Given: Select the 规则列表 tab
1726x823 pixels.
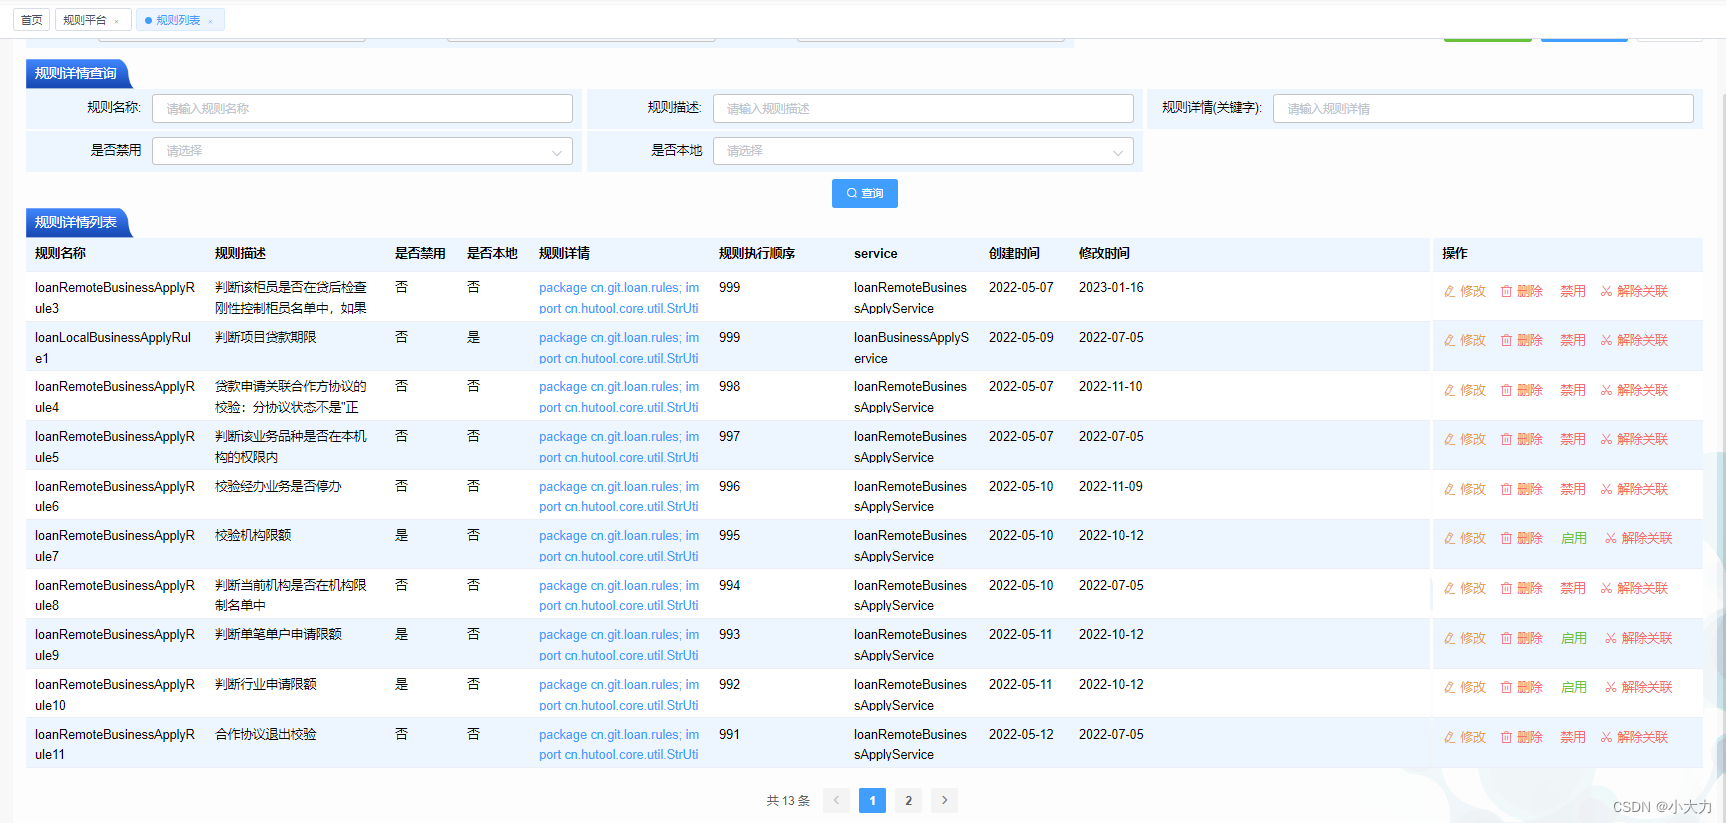Looking at the screenshot, I should [178, 20].
